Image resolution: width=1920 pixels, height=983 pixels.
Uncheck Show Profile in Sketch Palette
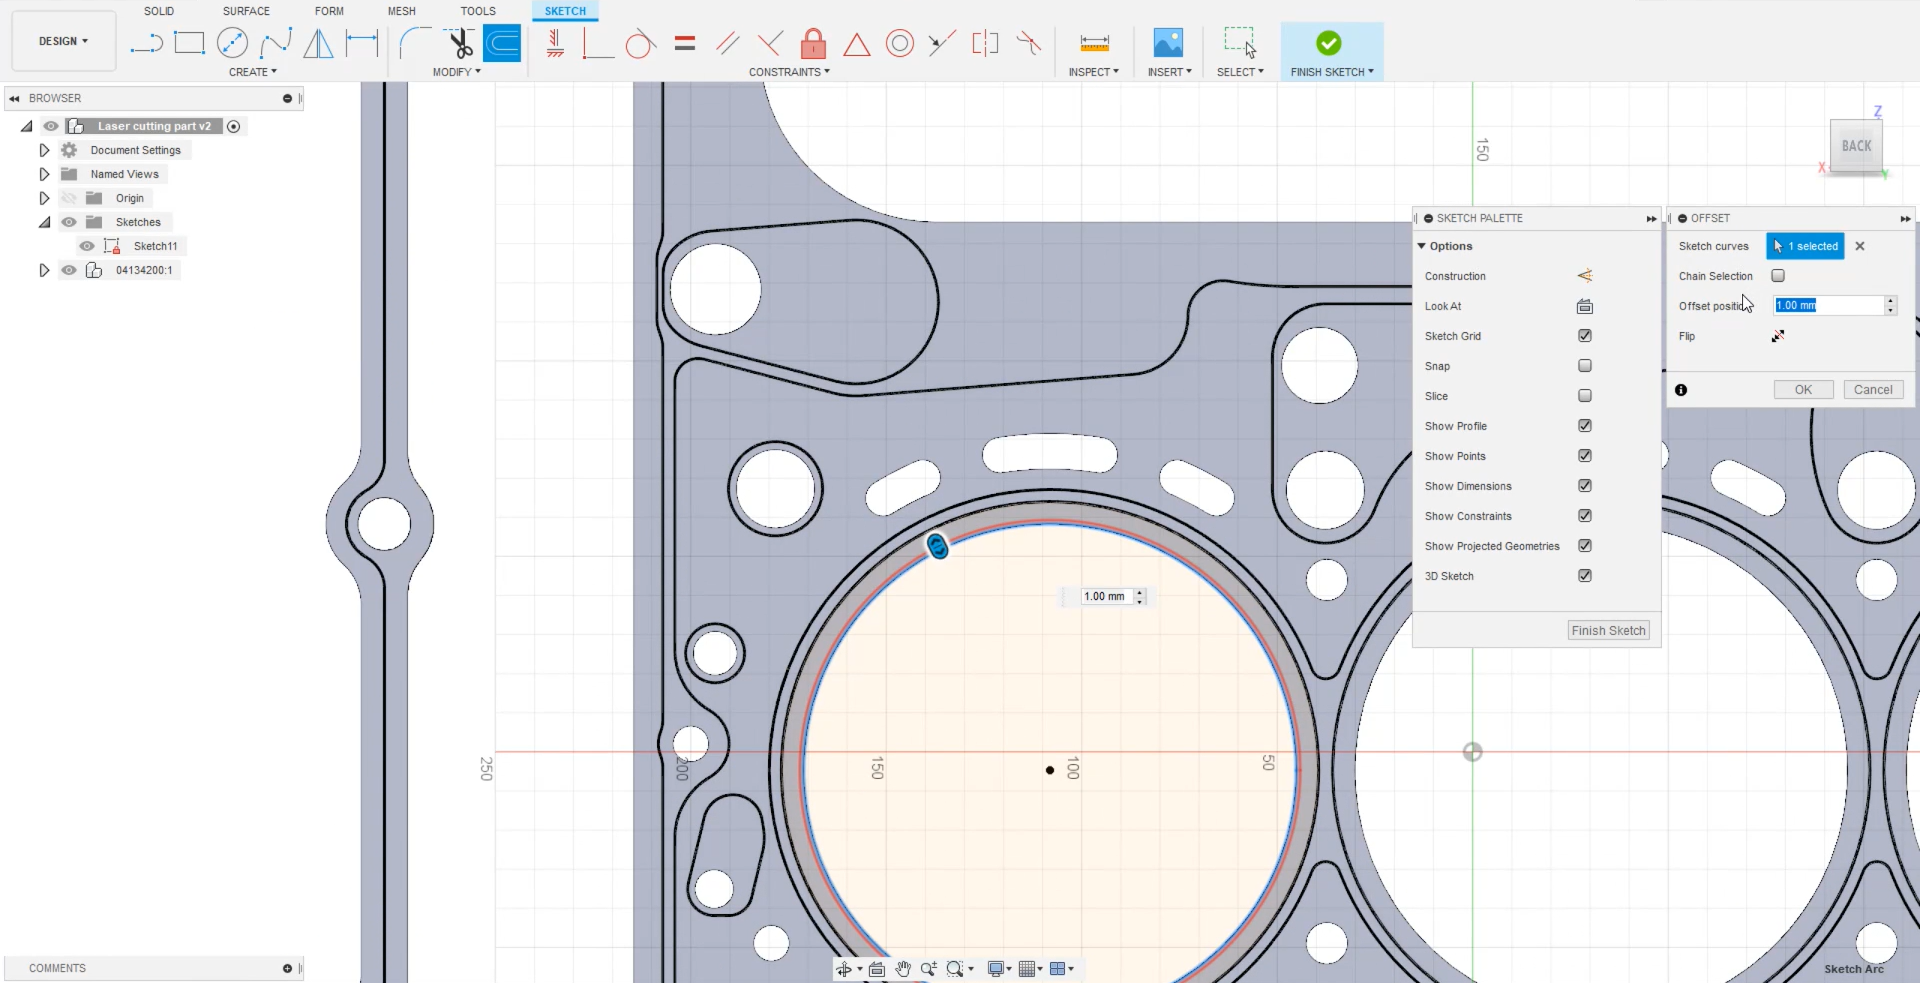click(1584, 425)
